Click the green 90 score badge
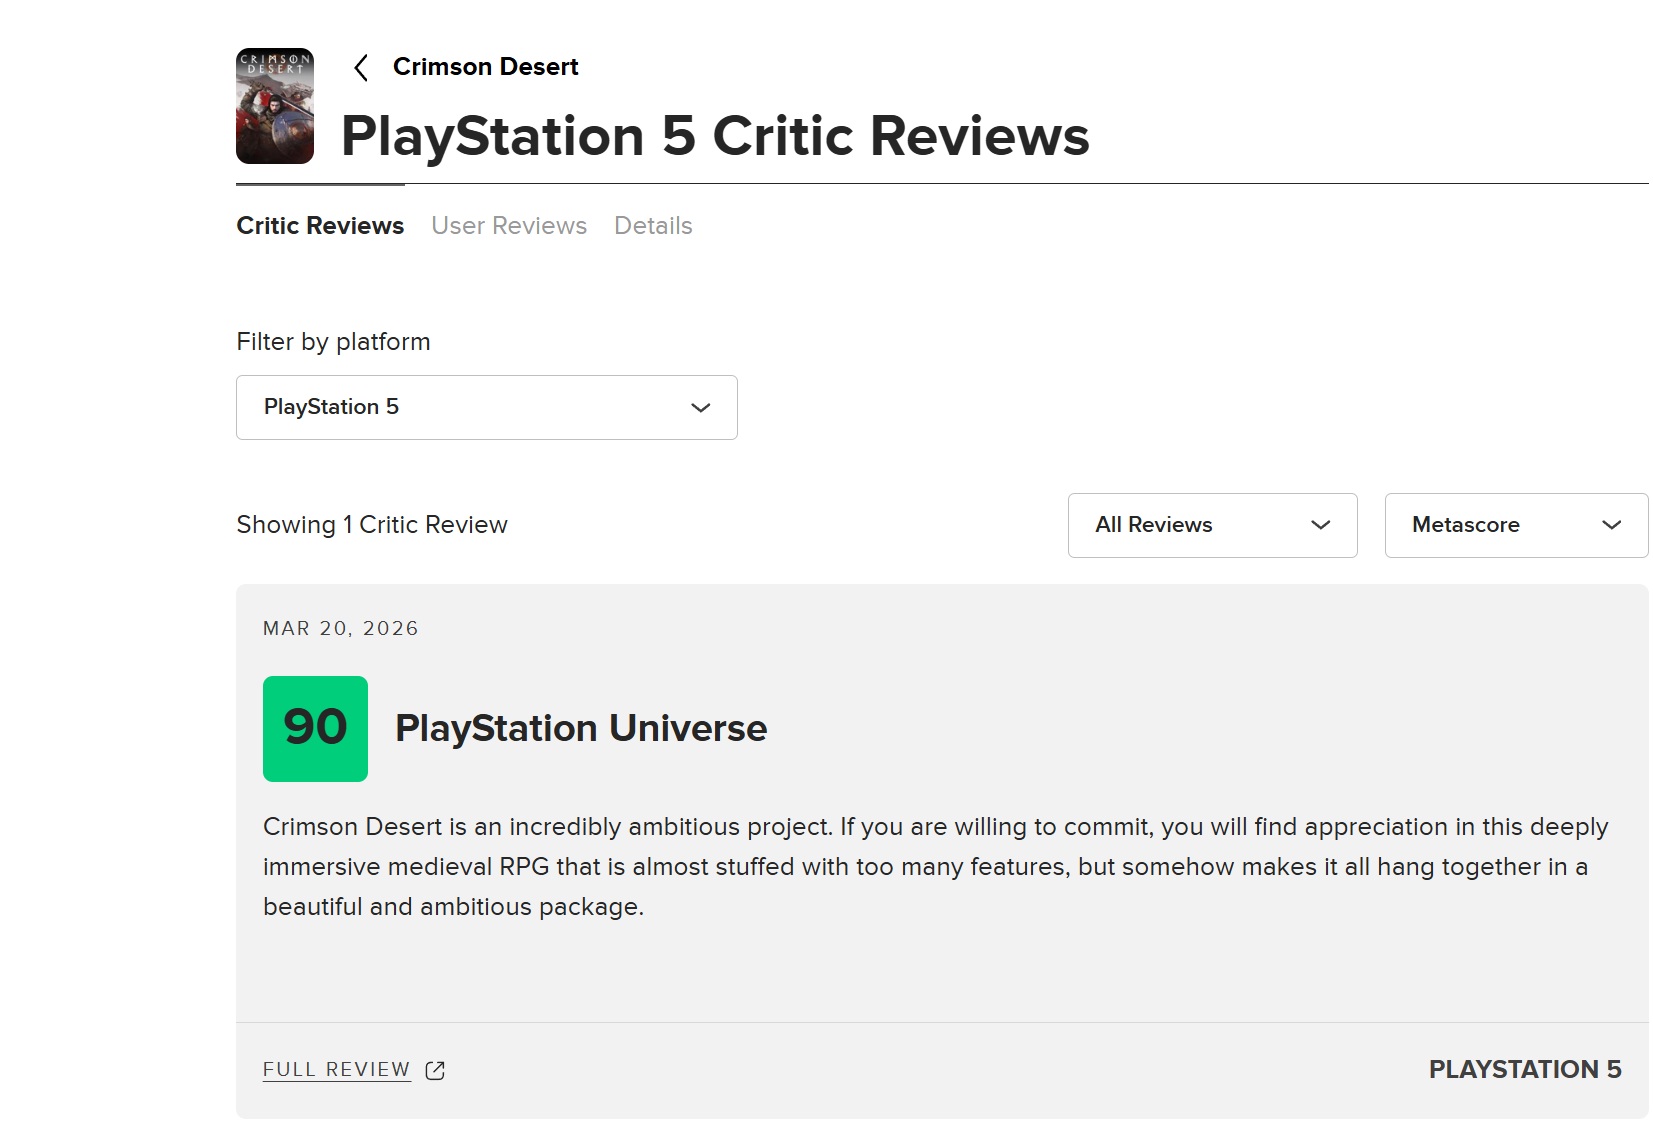This screenshot has width=1653, height=1125. [x=315, y=728]
